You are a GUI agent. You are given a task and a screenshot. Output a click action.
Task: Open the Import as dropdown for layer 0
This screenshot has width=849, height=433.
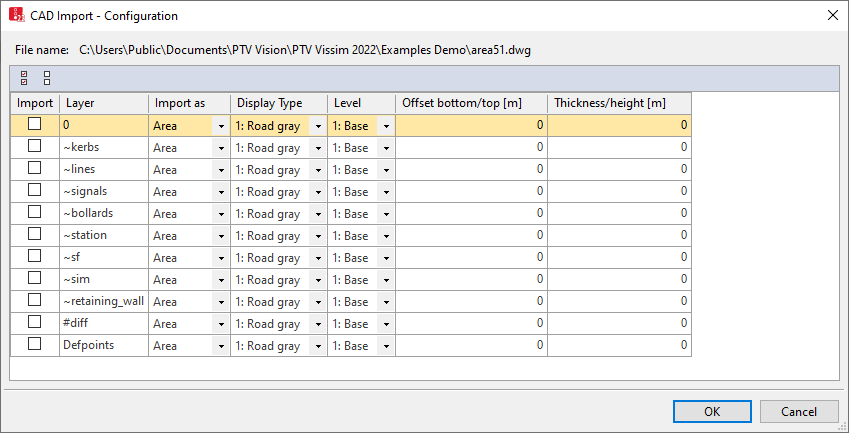(x=220, y=126)
